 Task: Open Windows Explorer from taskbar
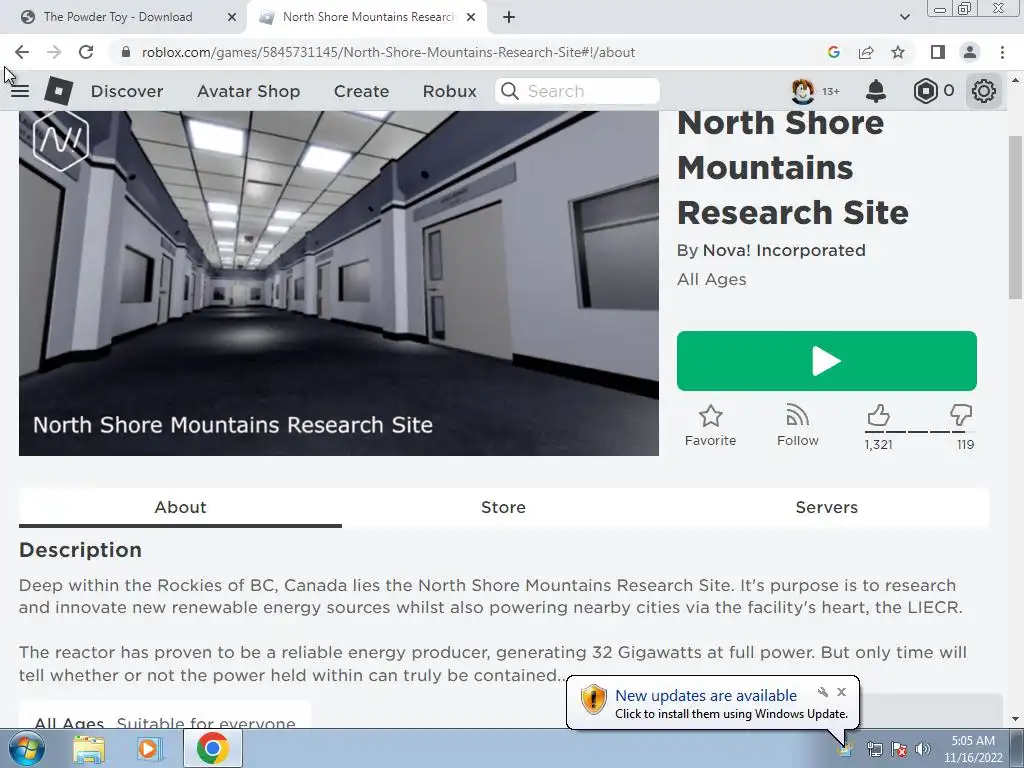[x=89, y=749]
